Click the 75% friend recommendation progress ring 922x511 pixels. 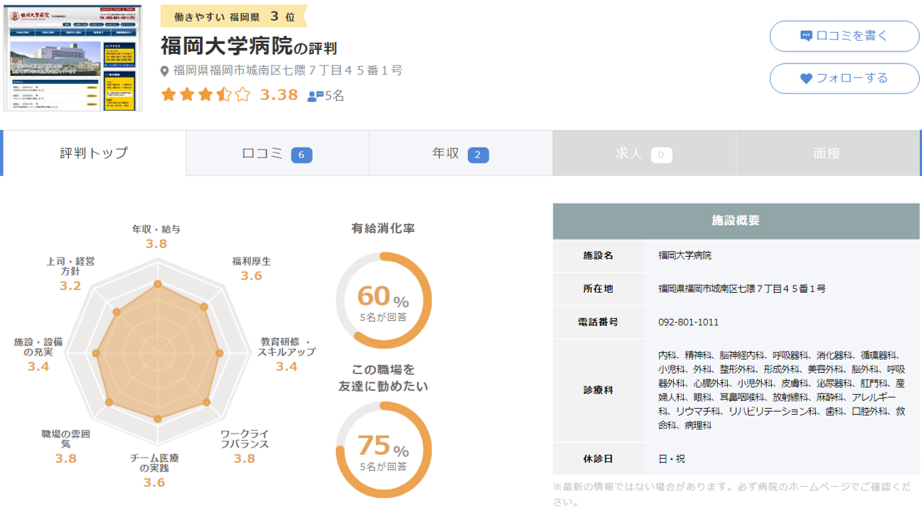tap(384, 450)
